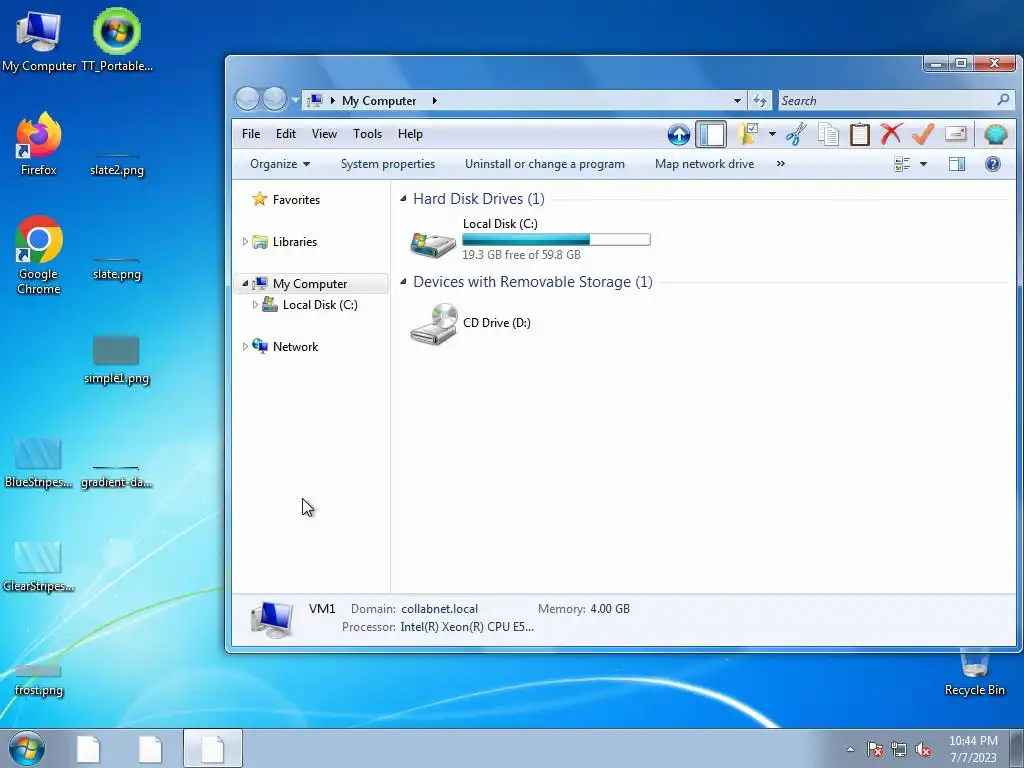Click the Forward navigation button
This screenshot has height=768, width=1024.
274,99
